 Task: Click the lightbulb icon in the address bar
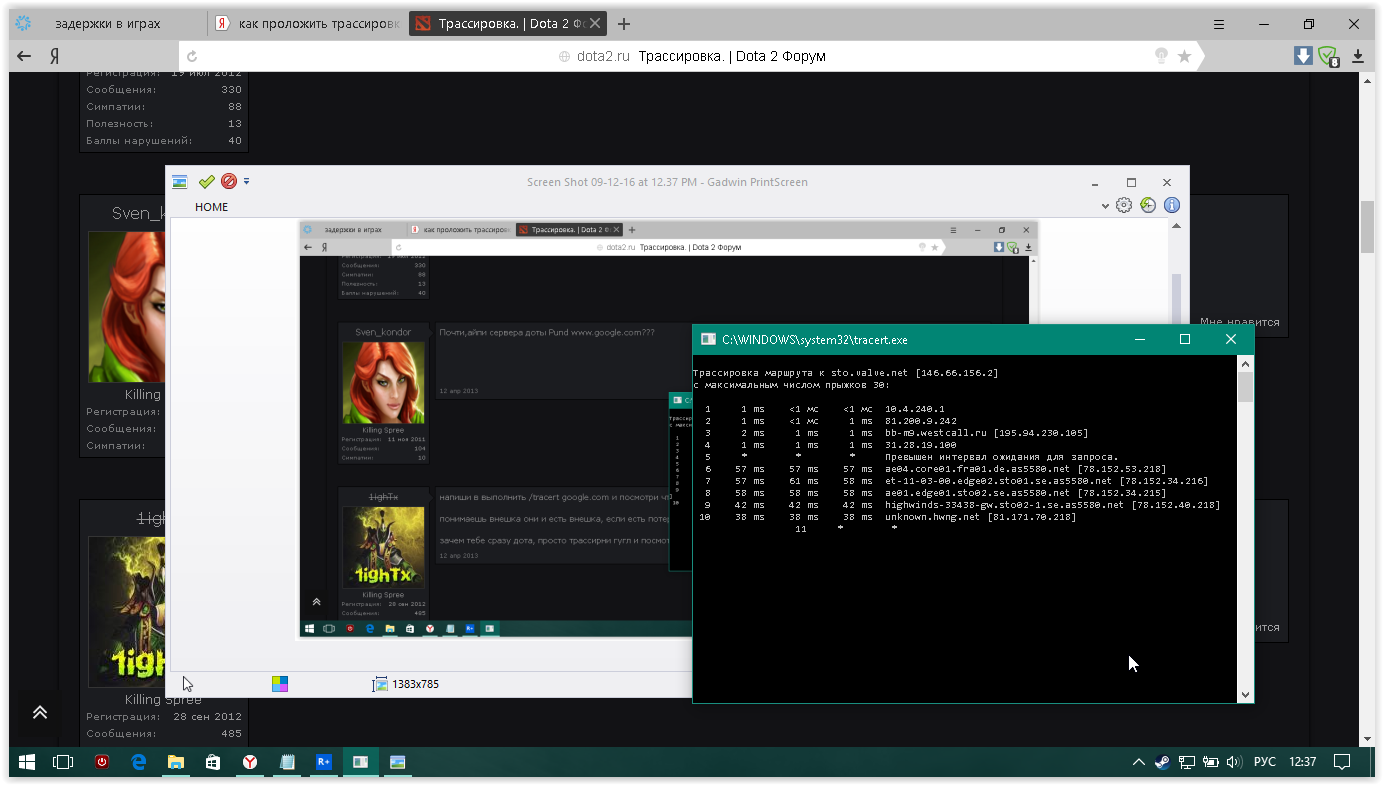coord(1161,57)
